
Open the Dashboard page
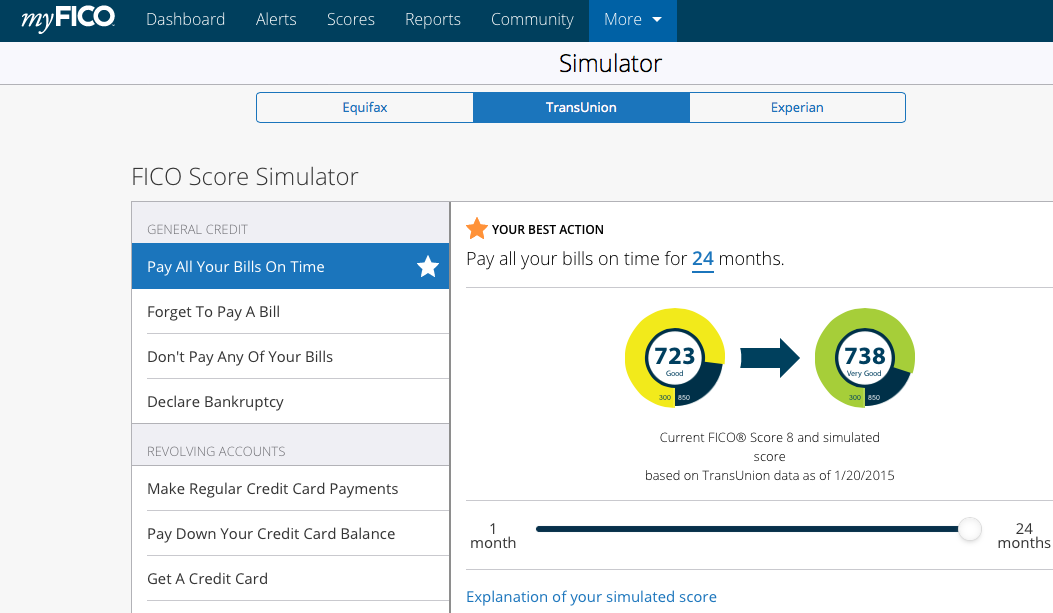(185, 19)
